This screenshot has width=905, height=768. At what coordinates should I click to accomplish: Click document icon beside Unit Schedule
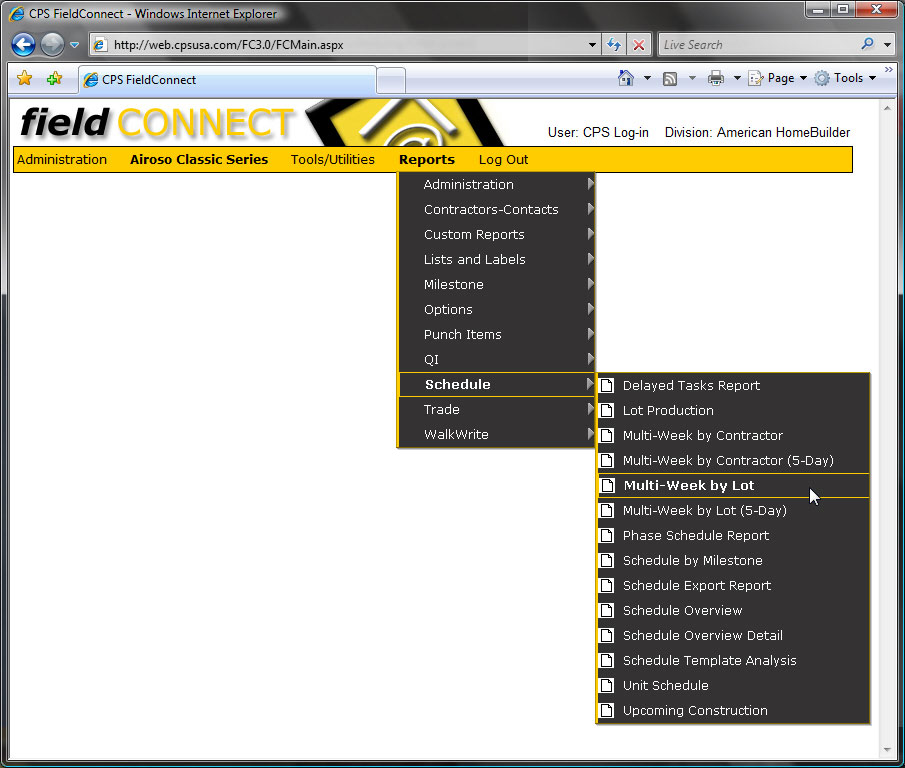607,685
